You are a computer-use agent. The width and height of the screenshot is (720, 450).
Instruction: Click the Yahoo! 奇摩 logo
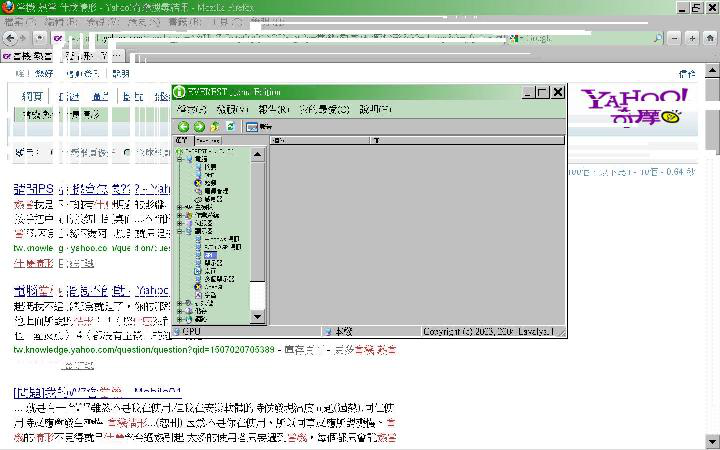635,106
